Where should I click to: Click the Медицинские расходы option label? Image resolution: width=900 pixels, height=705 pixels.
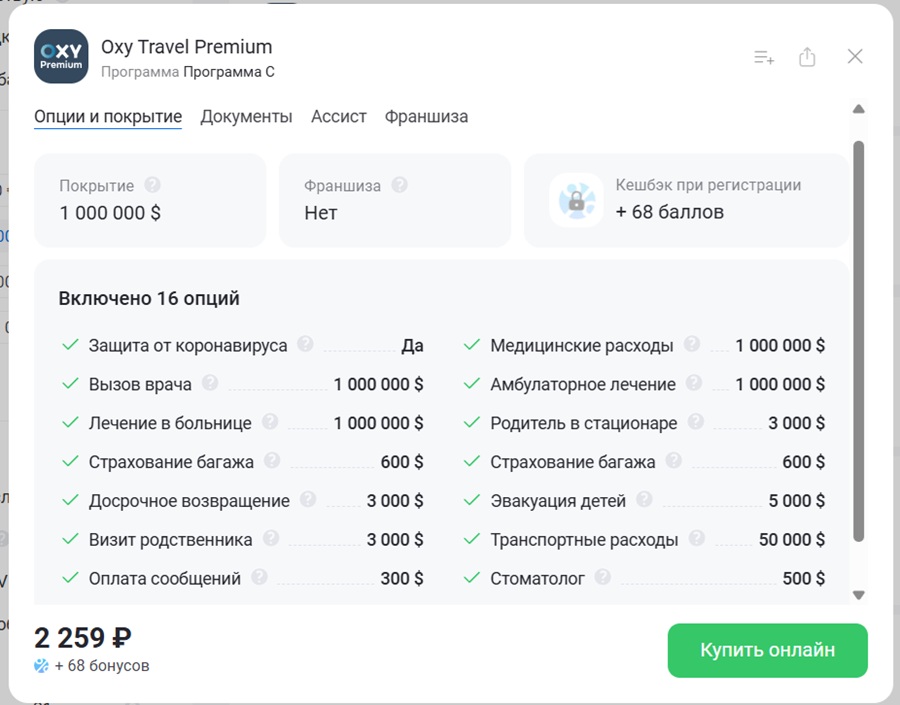tap(582, 346)
